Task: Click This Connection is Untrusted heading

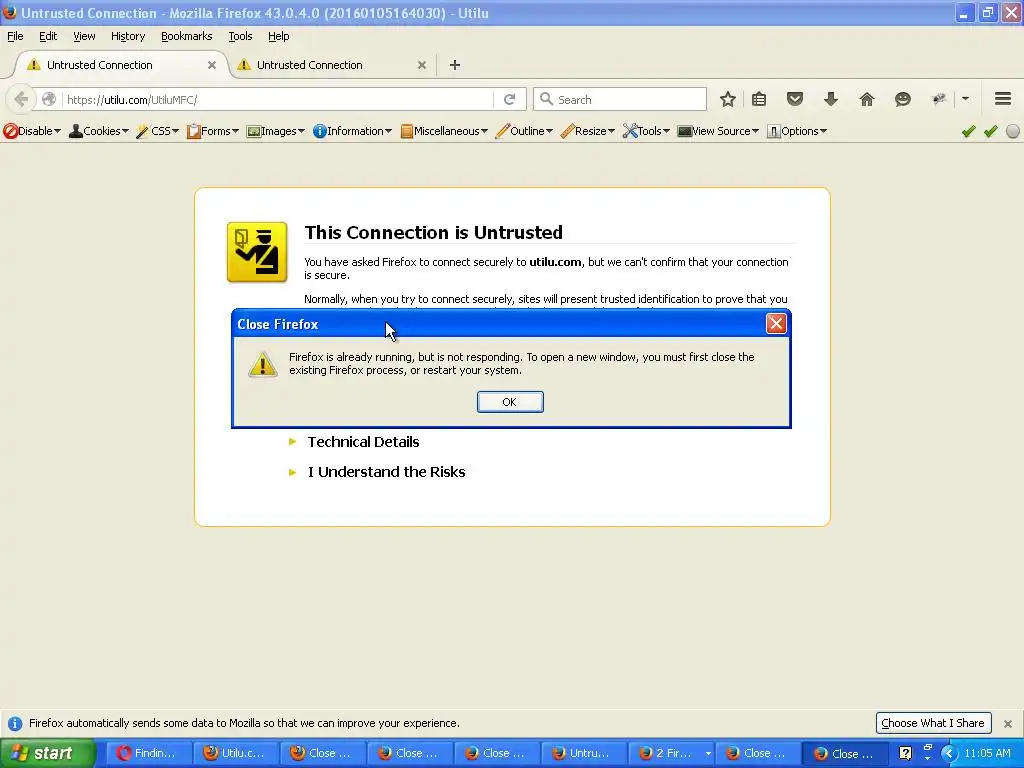Action: pyautogui.click(x=434, y=232)
